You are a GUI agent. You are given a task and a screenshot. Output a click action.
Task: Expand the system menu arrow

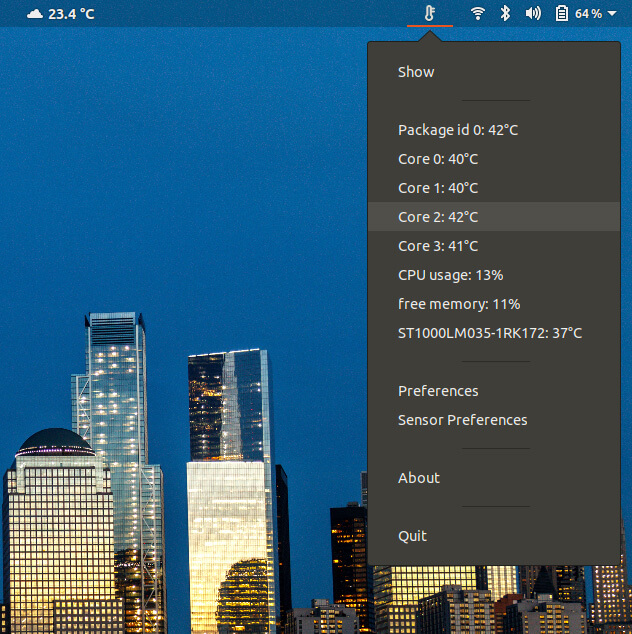point(612,13)
